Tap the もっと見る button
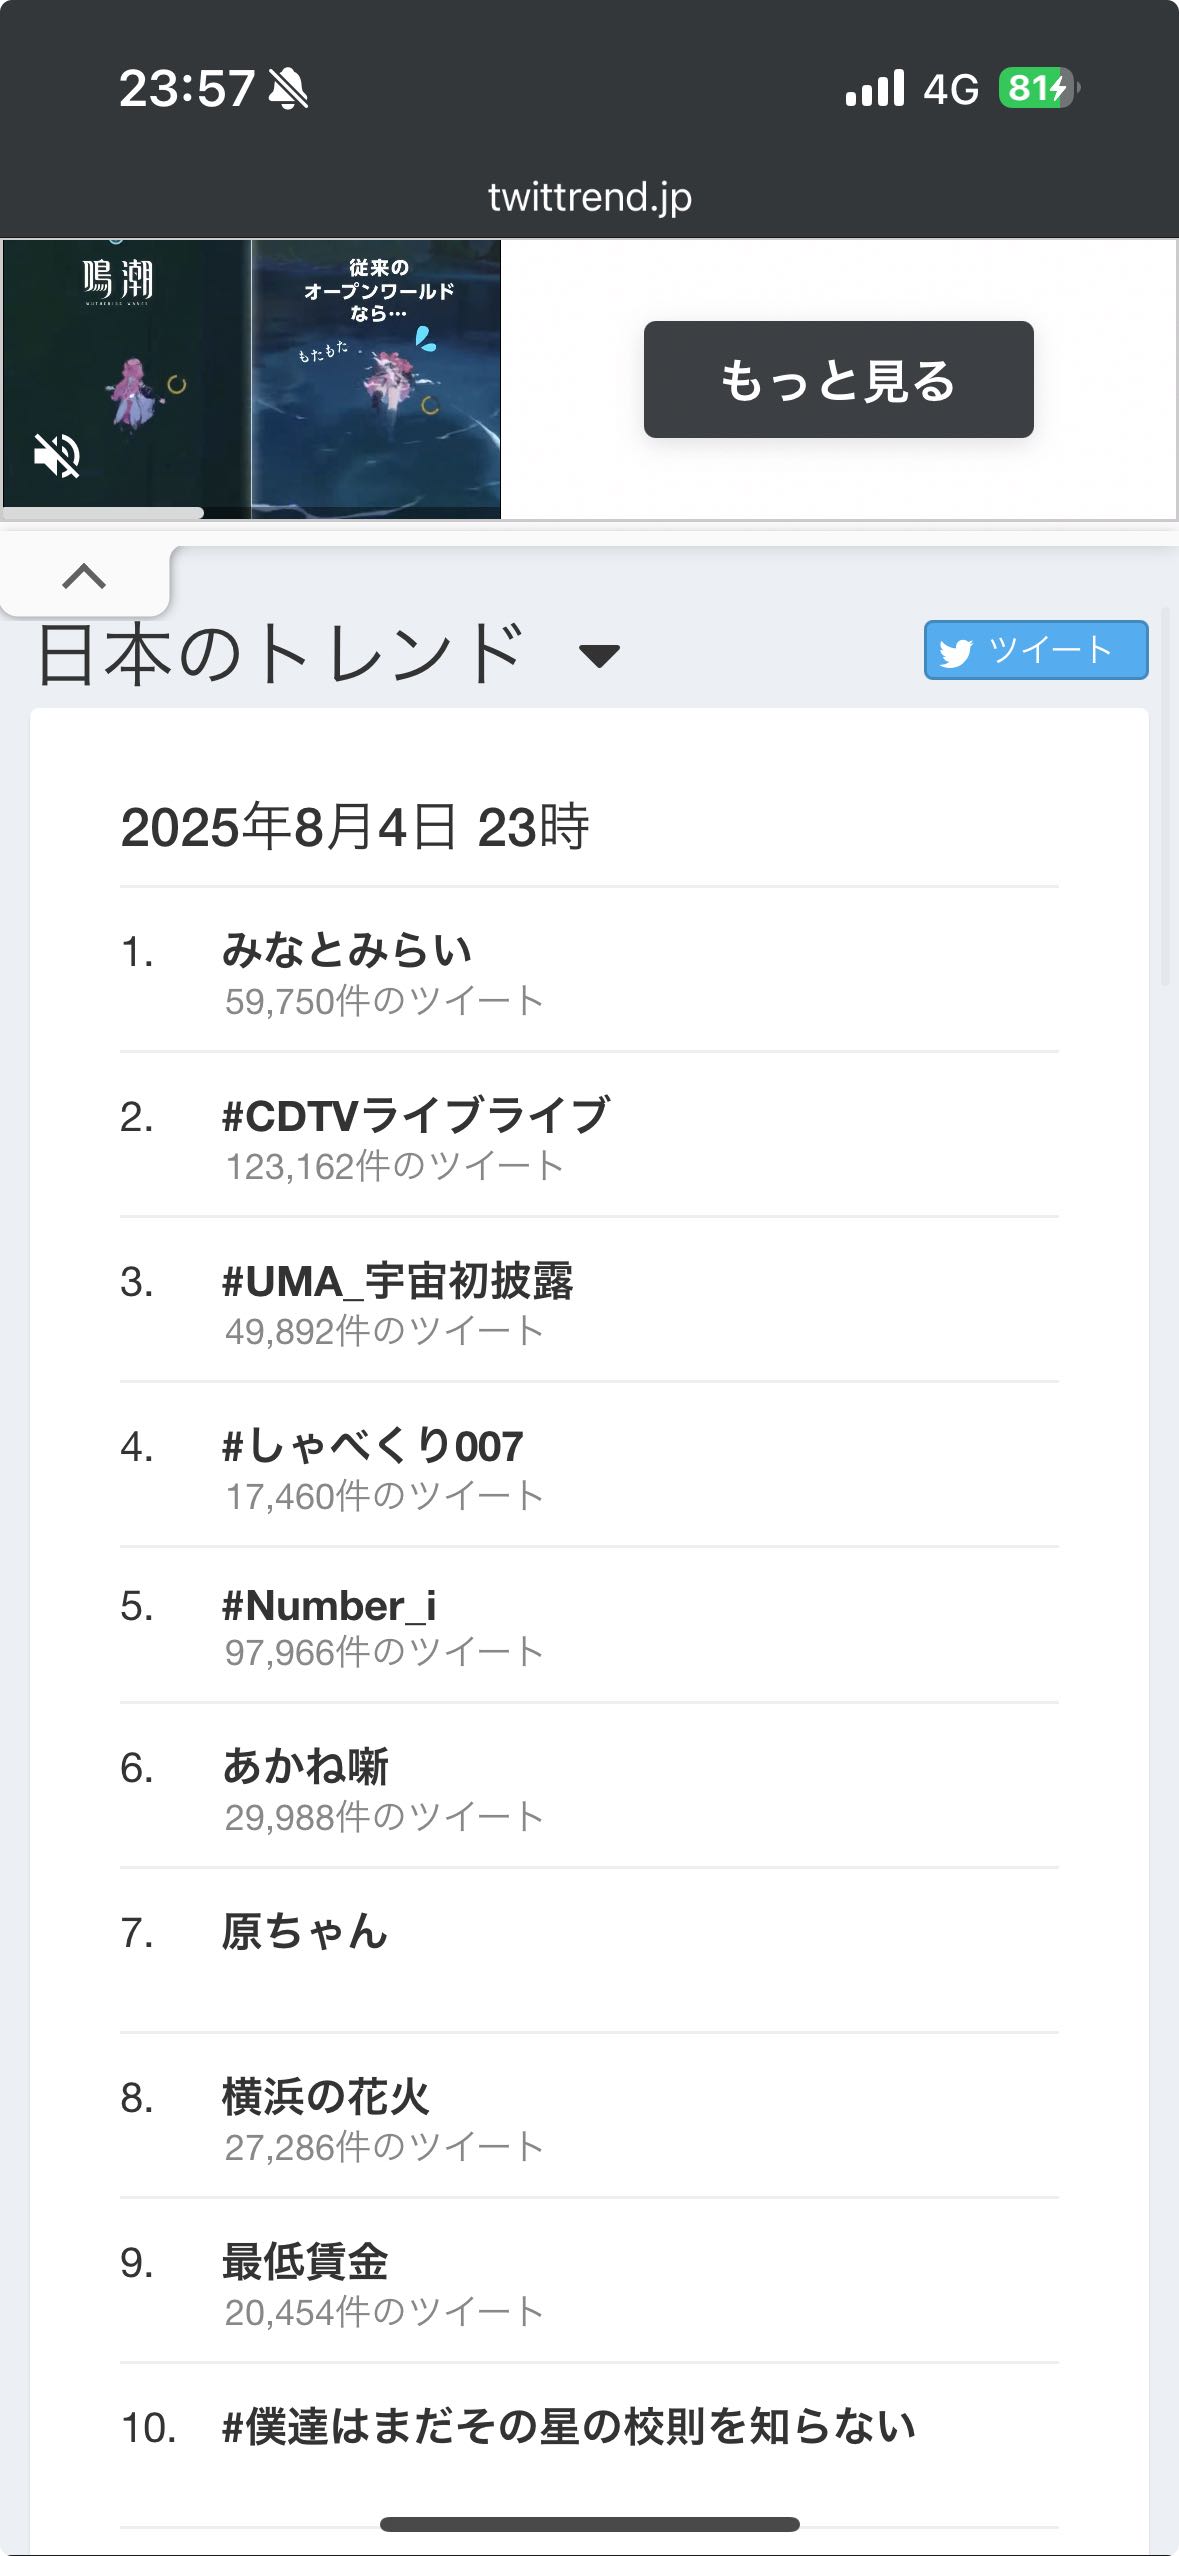1179x2556 pixels. coord(838,380)
